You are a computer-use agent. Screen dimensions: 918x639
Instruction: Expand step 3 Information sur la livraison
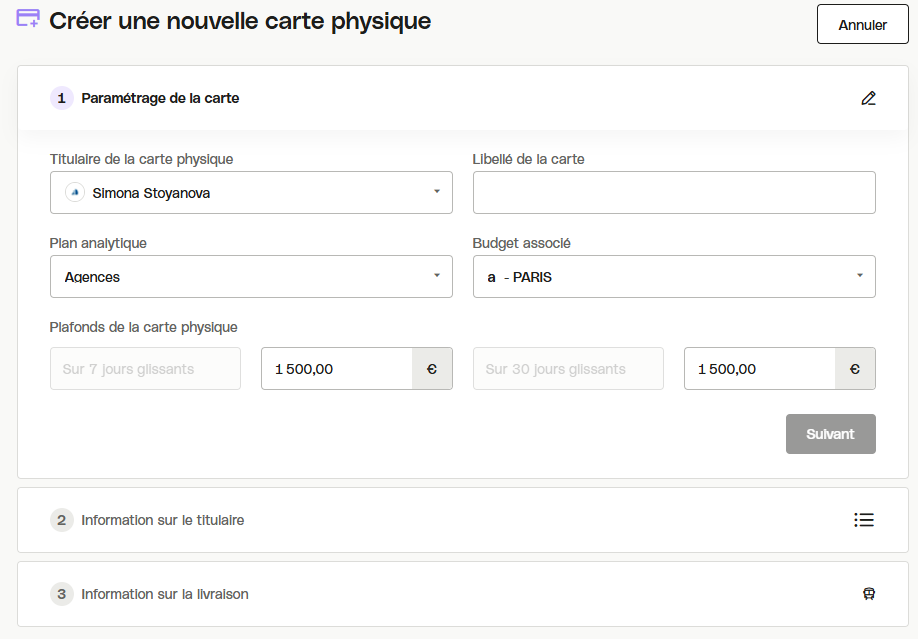click(x=463, y=594)
